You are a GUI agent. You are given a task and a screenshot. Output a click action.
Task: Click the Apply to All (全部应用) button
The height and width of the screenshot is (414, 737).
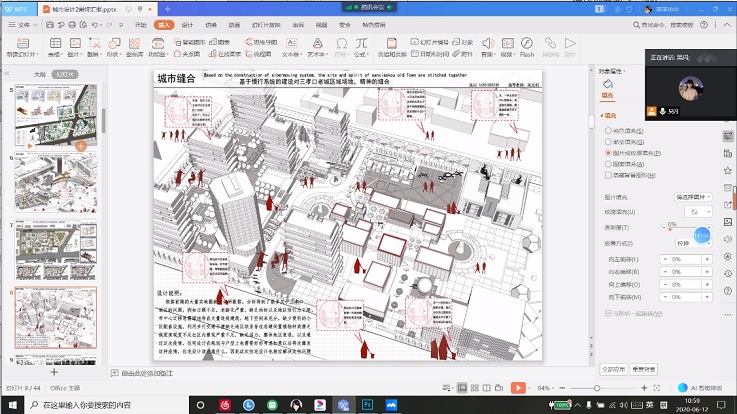tap(613, 369)
